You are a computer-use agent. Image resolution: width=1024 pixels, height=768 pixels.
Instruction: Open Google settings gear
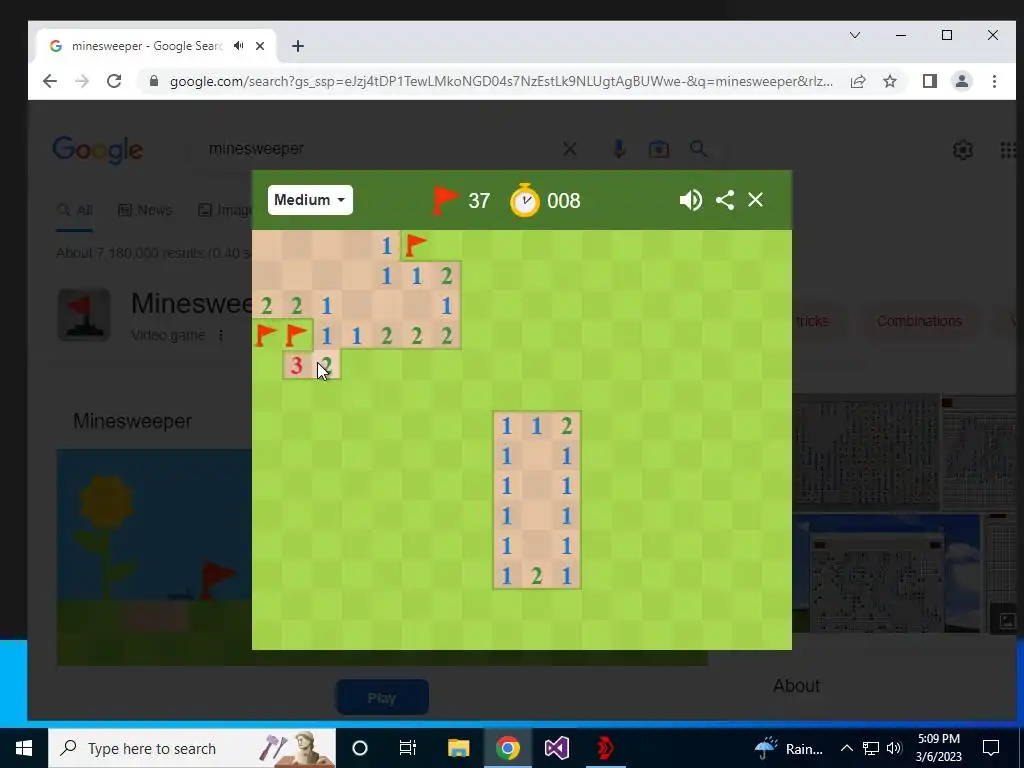pyautogui.click(x=963, y=150)
